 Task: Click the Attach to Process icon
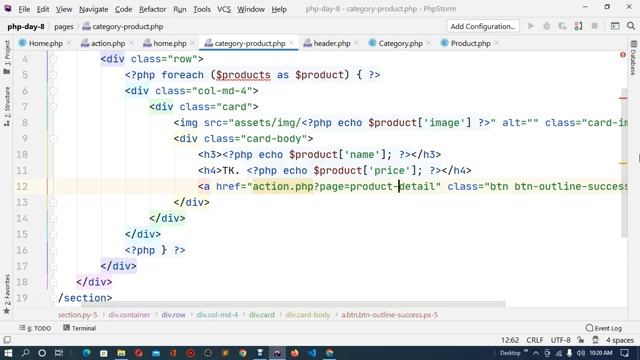tap(578, 26)
